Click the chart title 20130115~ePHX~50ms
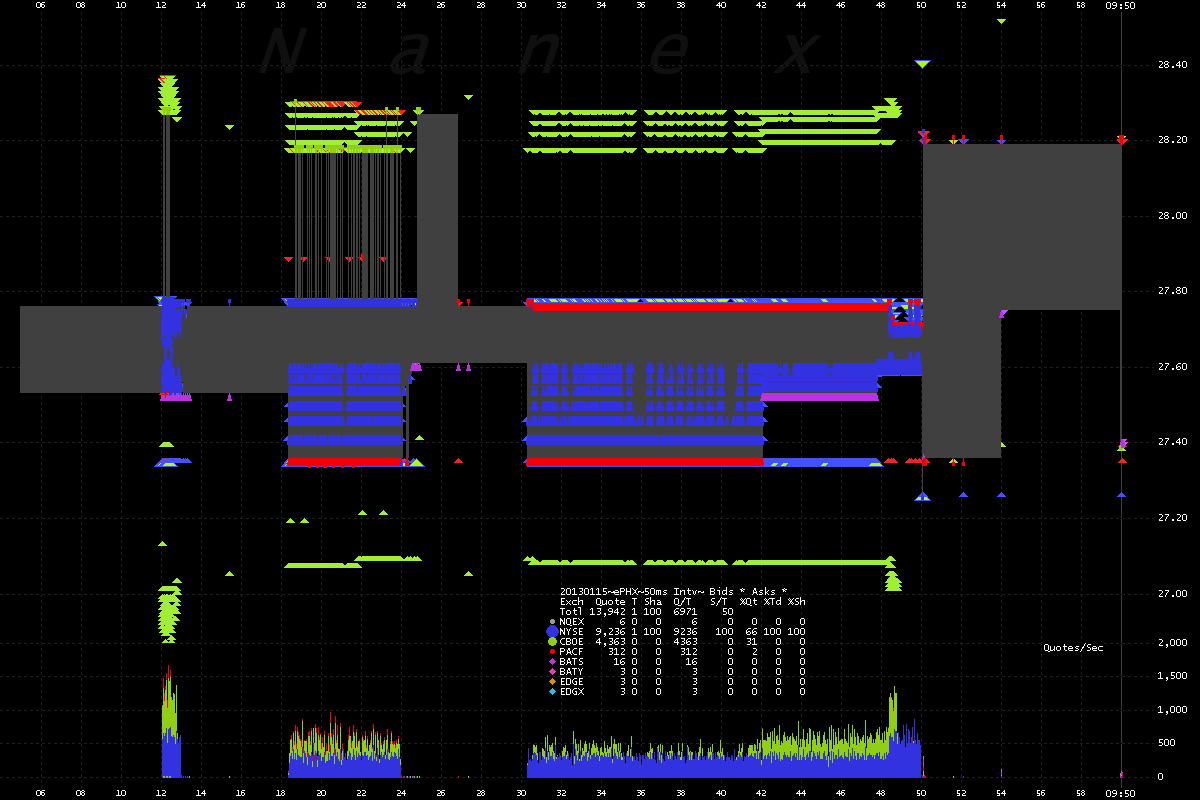 pos(614,591)
